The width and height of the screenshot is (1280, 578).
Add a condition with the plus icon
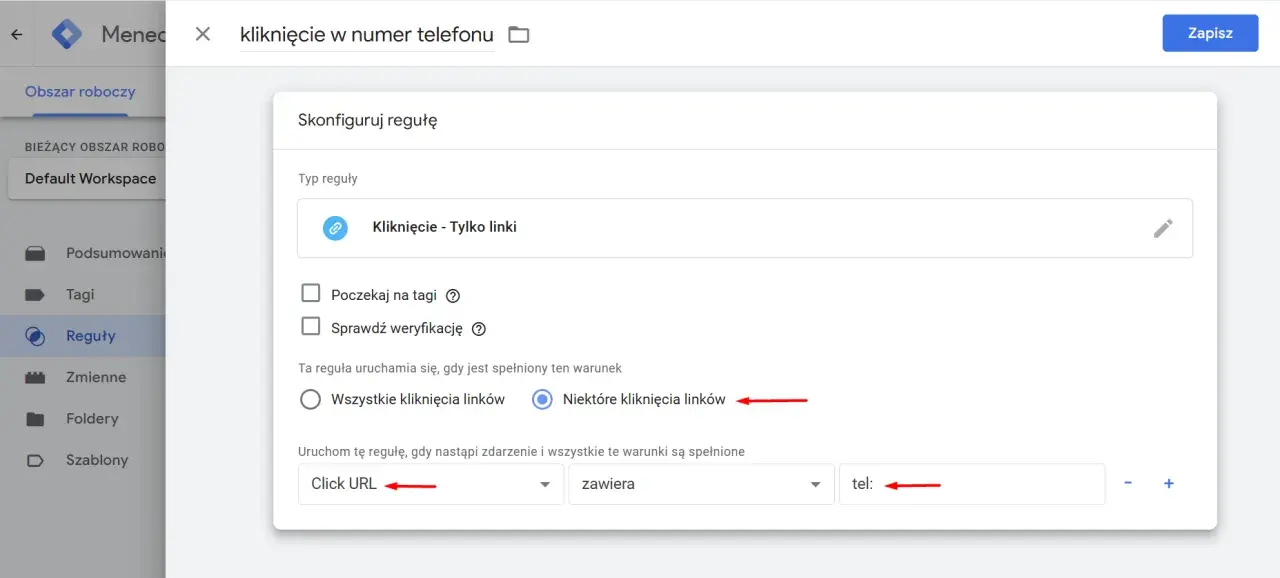click(x=1168, y=484)
